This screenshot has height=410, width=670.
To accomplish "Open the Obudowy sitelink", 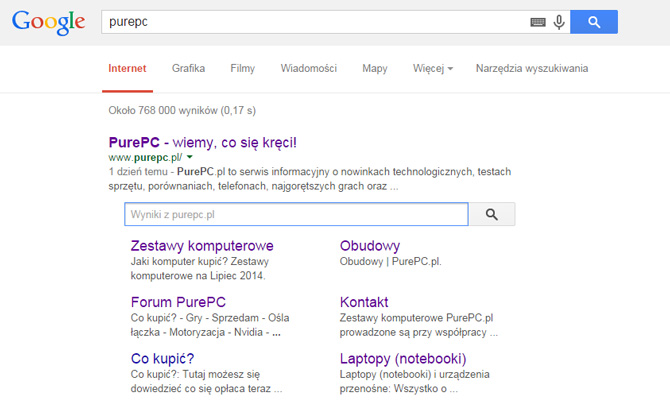I will click(370, 246).
